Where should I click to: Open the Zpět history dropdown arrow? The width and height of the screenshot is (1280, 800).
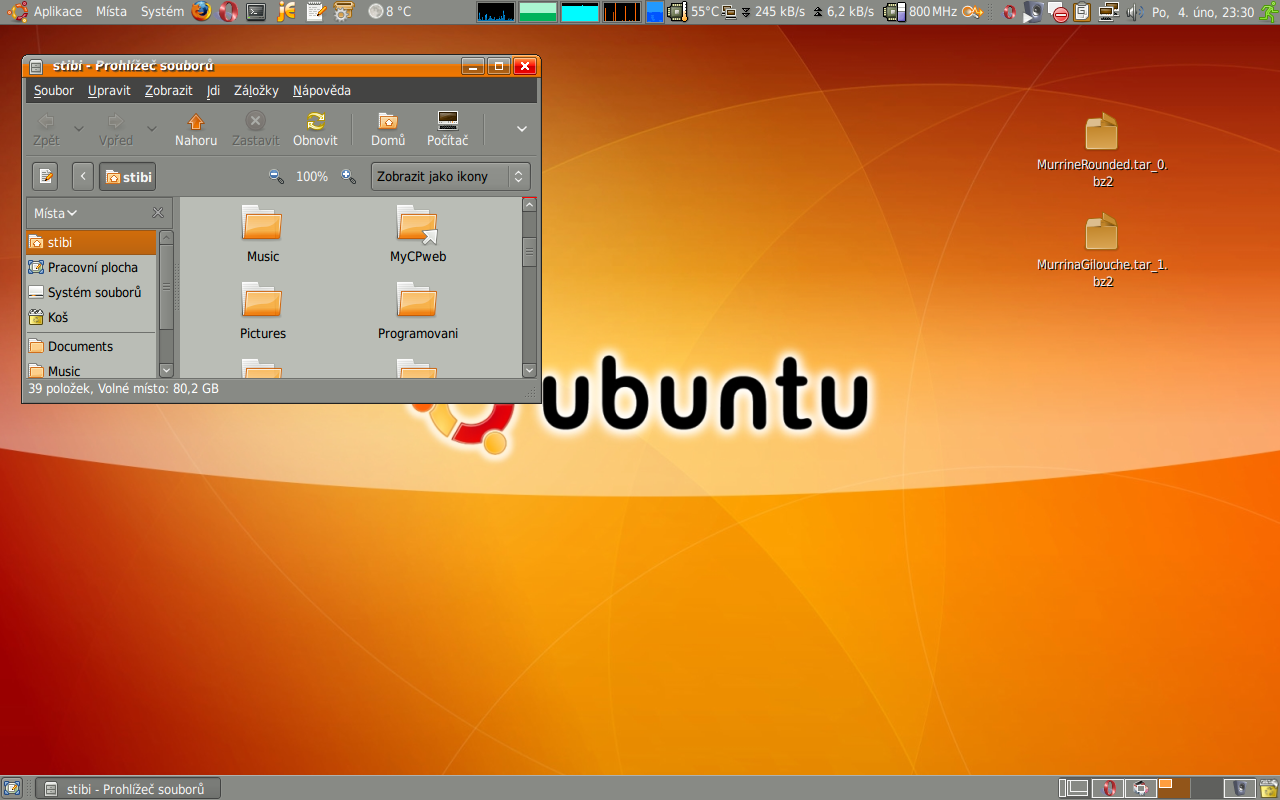point(79,129)
